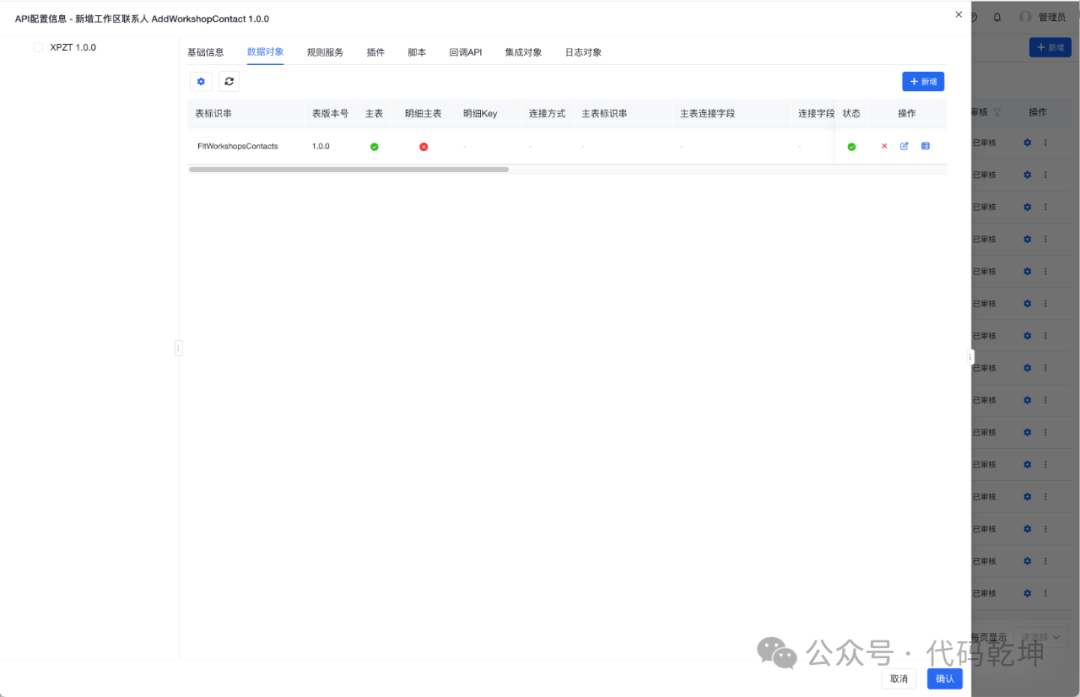Click 连接方式 column header
Screen dimensions: 1080x697
547,114
